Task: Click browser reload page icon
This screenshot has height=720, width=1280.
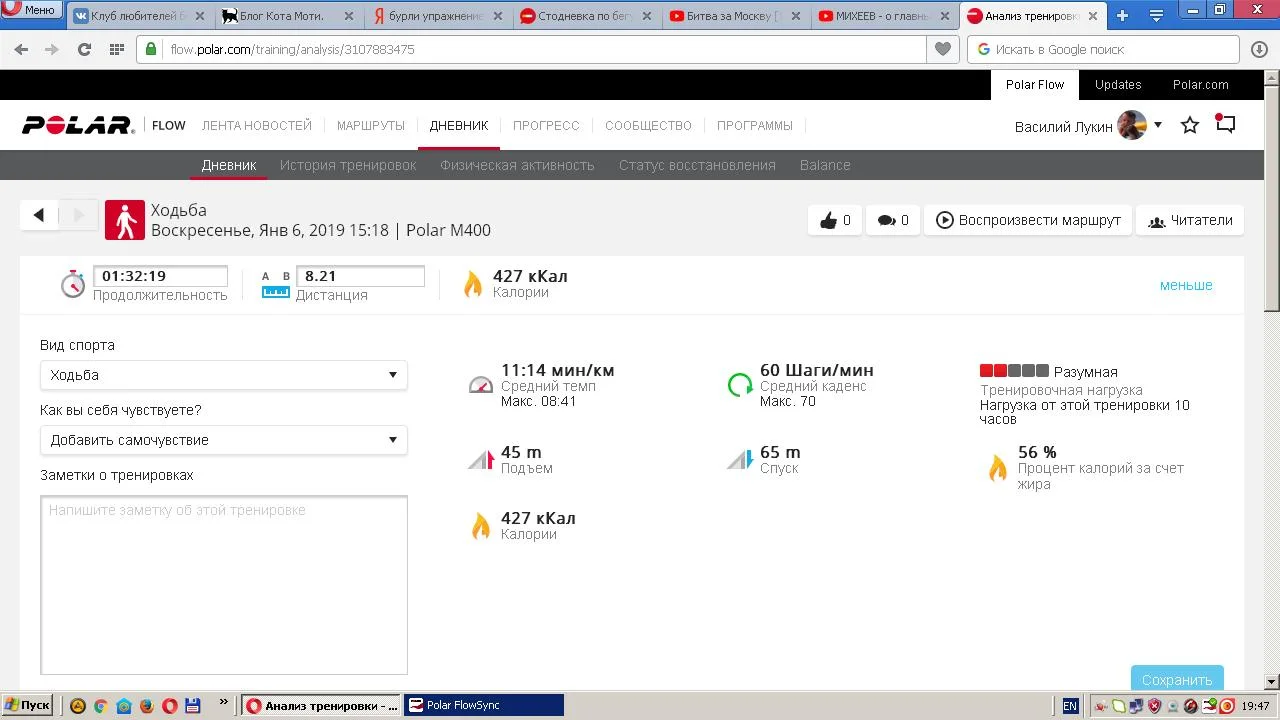Action: coord(84,49)
